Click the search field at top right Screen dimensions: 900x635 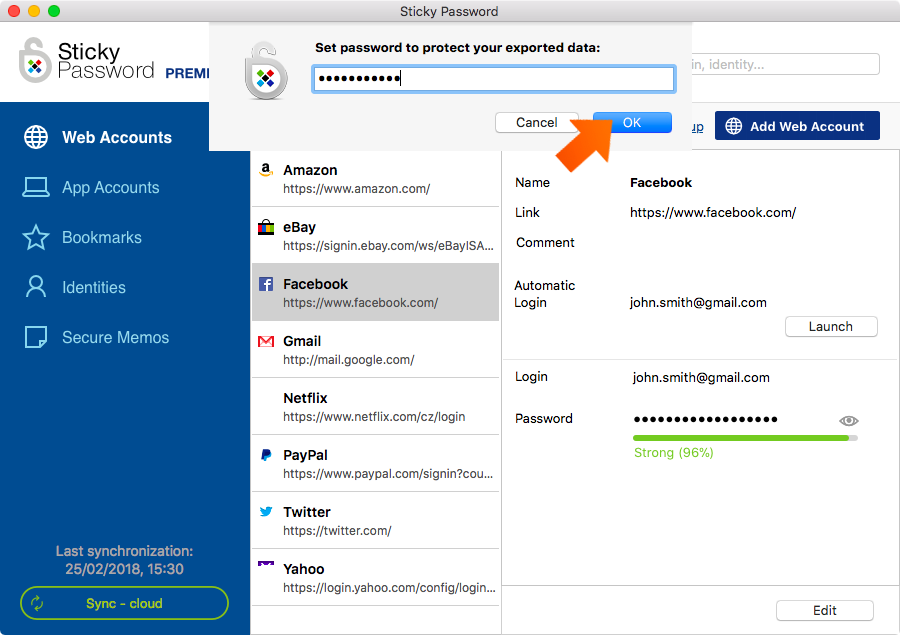[x=785, y=64]
